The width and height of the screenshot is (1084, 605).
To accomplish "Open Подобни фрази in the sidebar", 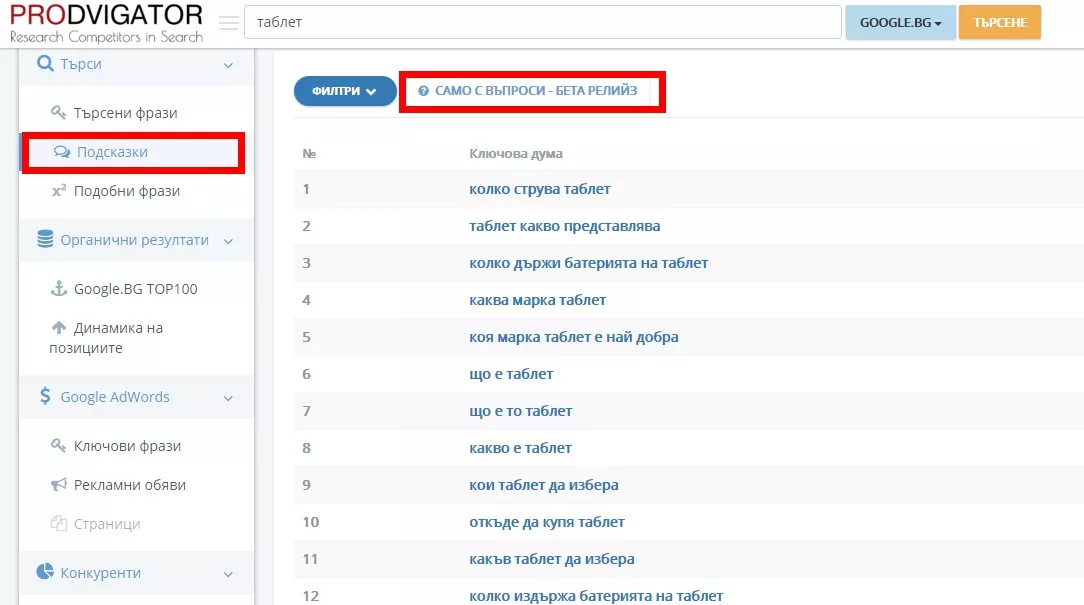I will point(127,191).
